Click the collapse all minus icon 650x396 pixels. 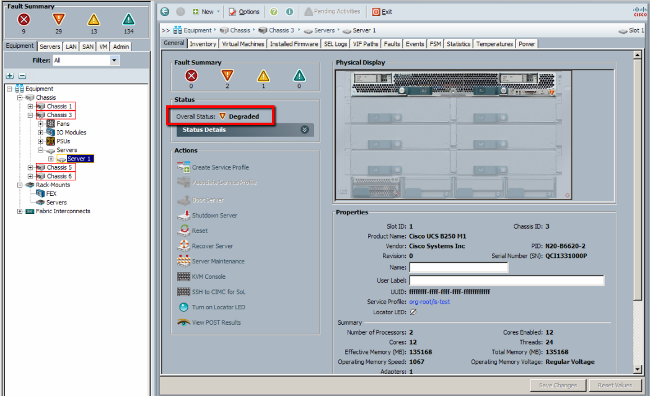22,76
